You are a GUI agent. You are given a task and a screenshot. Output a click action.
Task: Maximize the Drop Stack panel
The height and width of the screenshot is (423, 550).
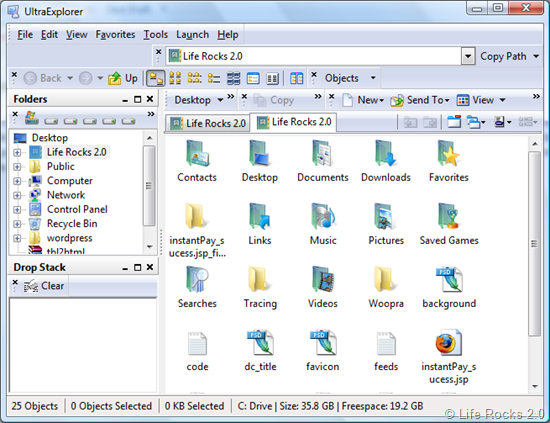(138, 267)
